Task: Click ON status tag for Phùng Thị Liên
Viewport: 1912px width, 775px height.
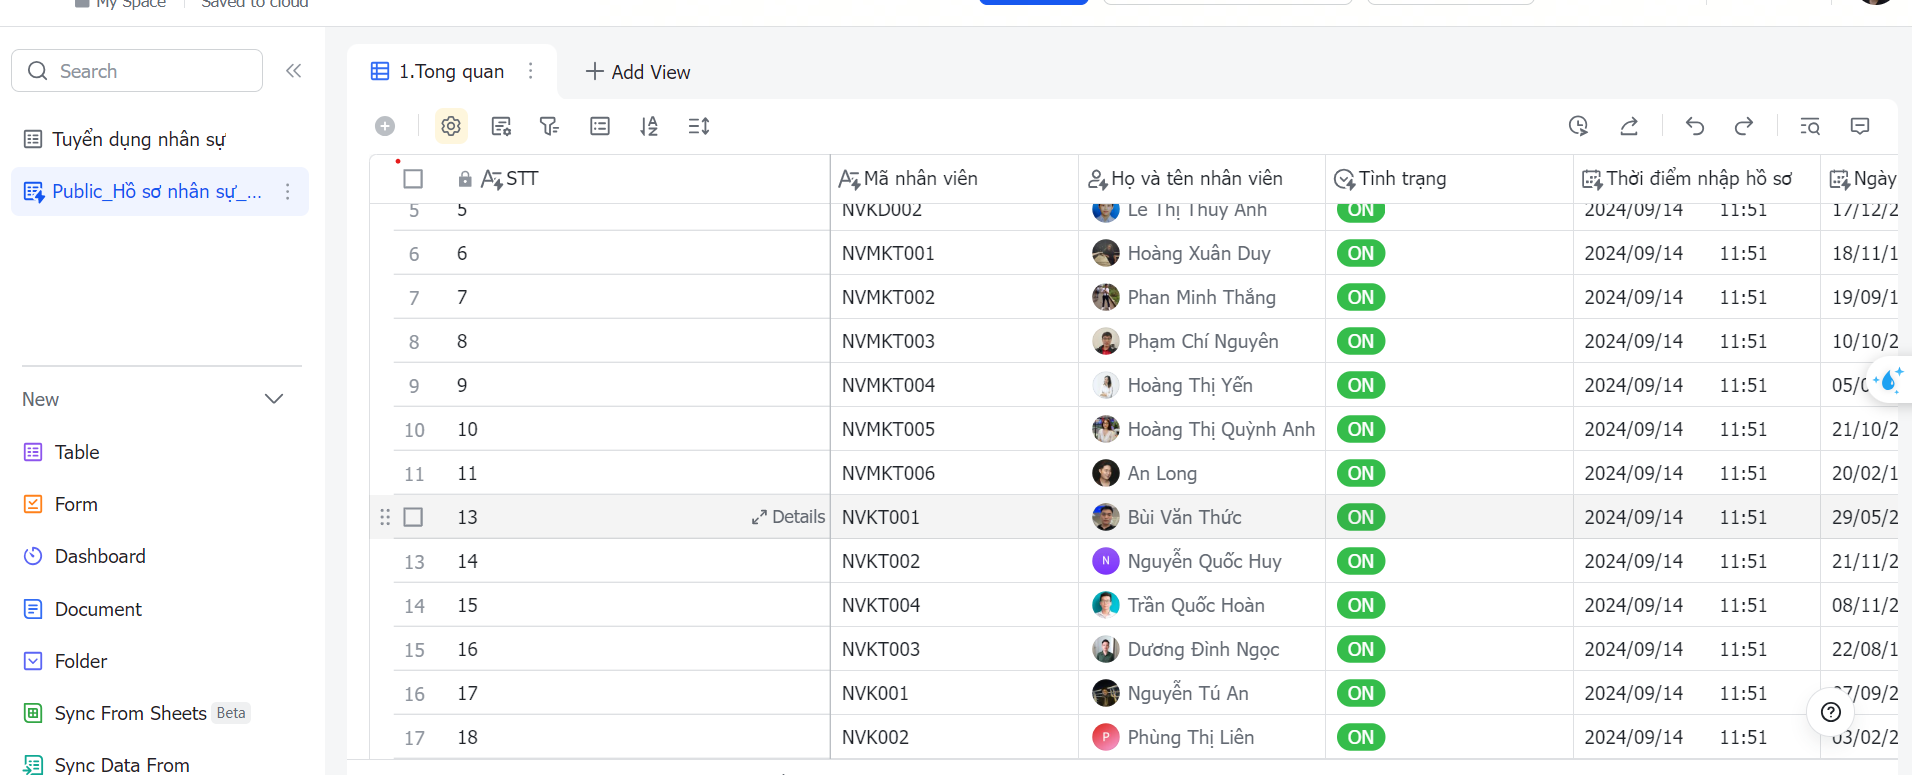Action: tap(1361, 737)
